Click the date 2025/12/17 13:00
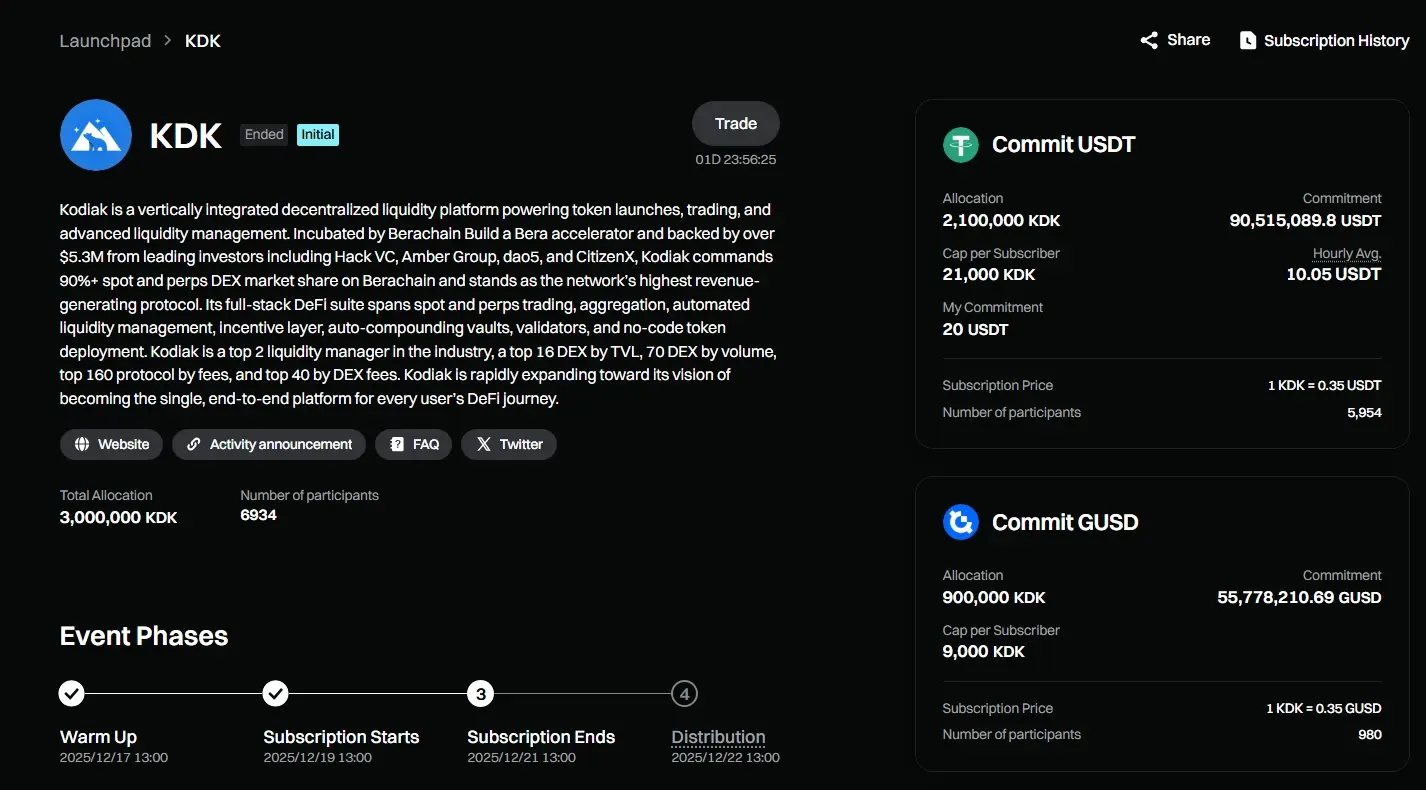Screen dimensions: 1426x790 (x=114, y=758)
